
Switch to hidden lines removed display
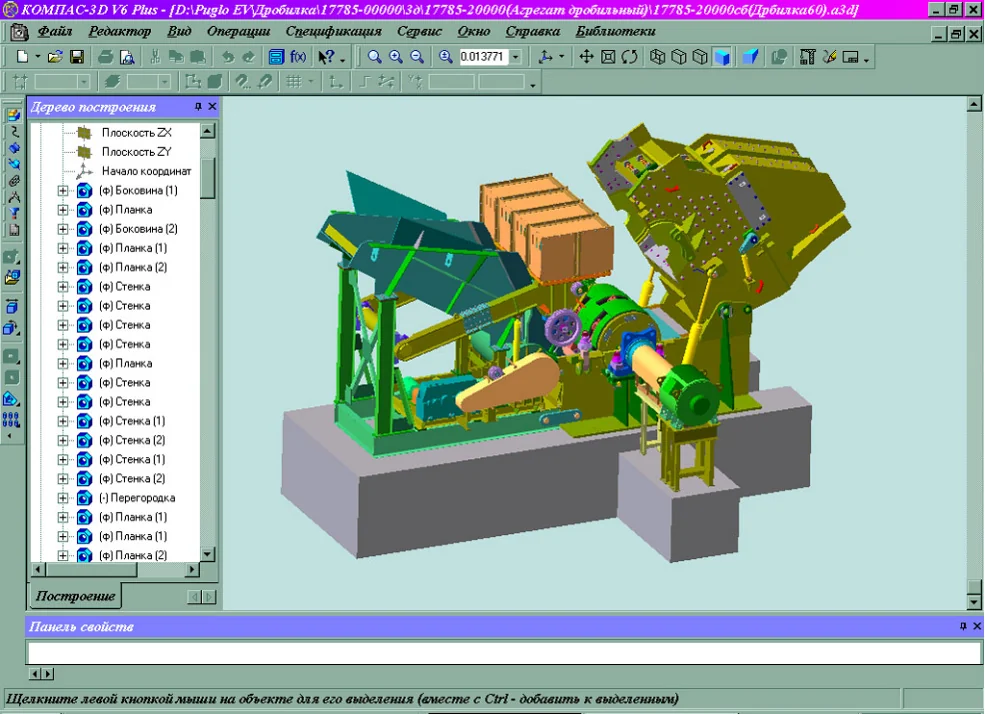click(678, 57)
